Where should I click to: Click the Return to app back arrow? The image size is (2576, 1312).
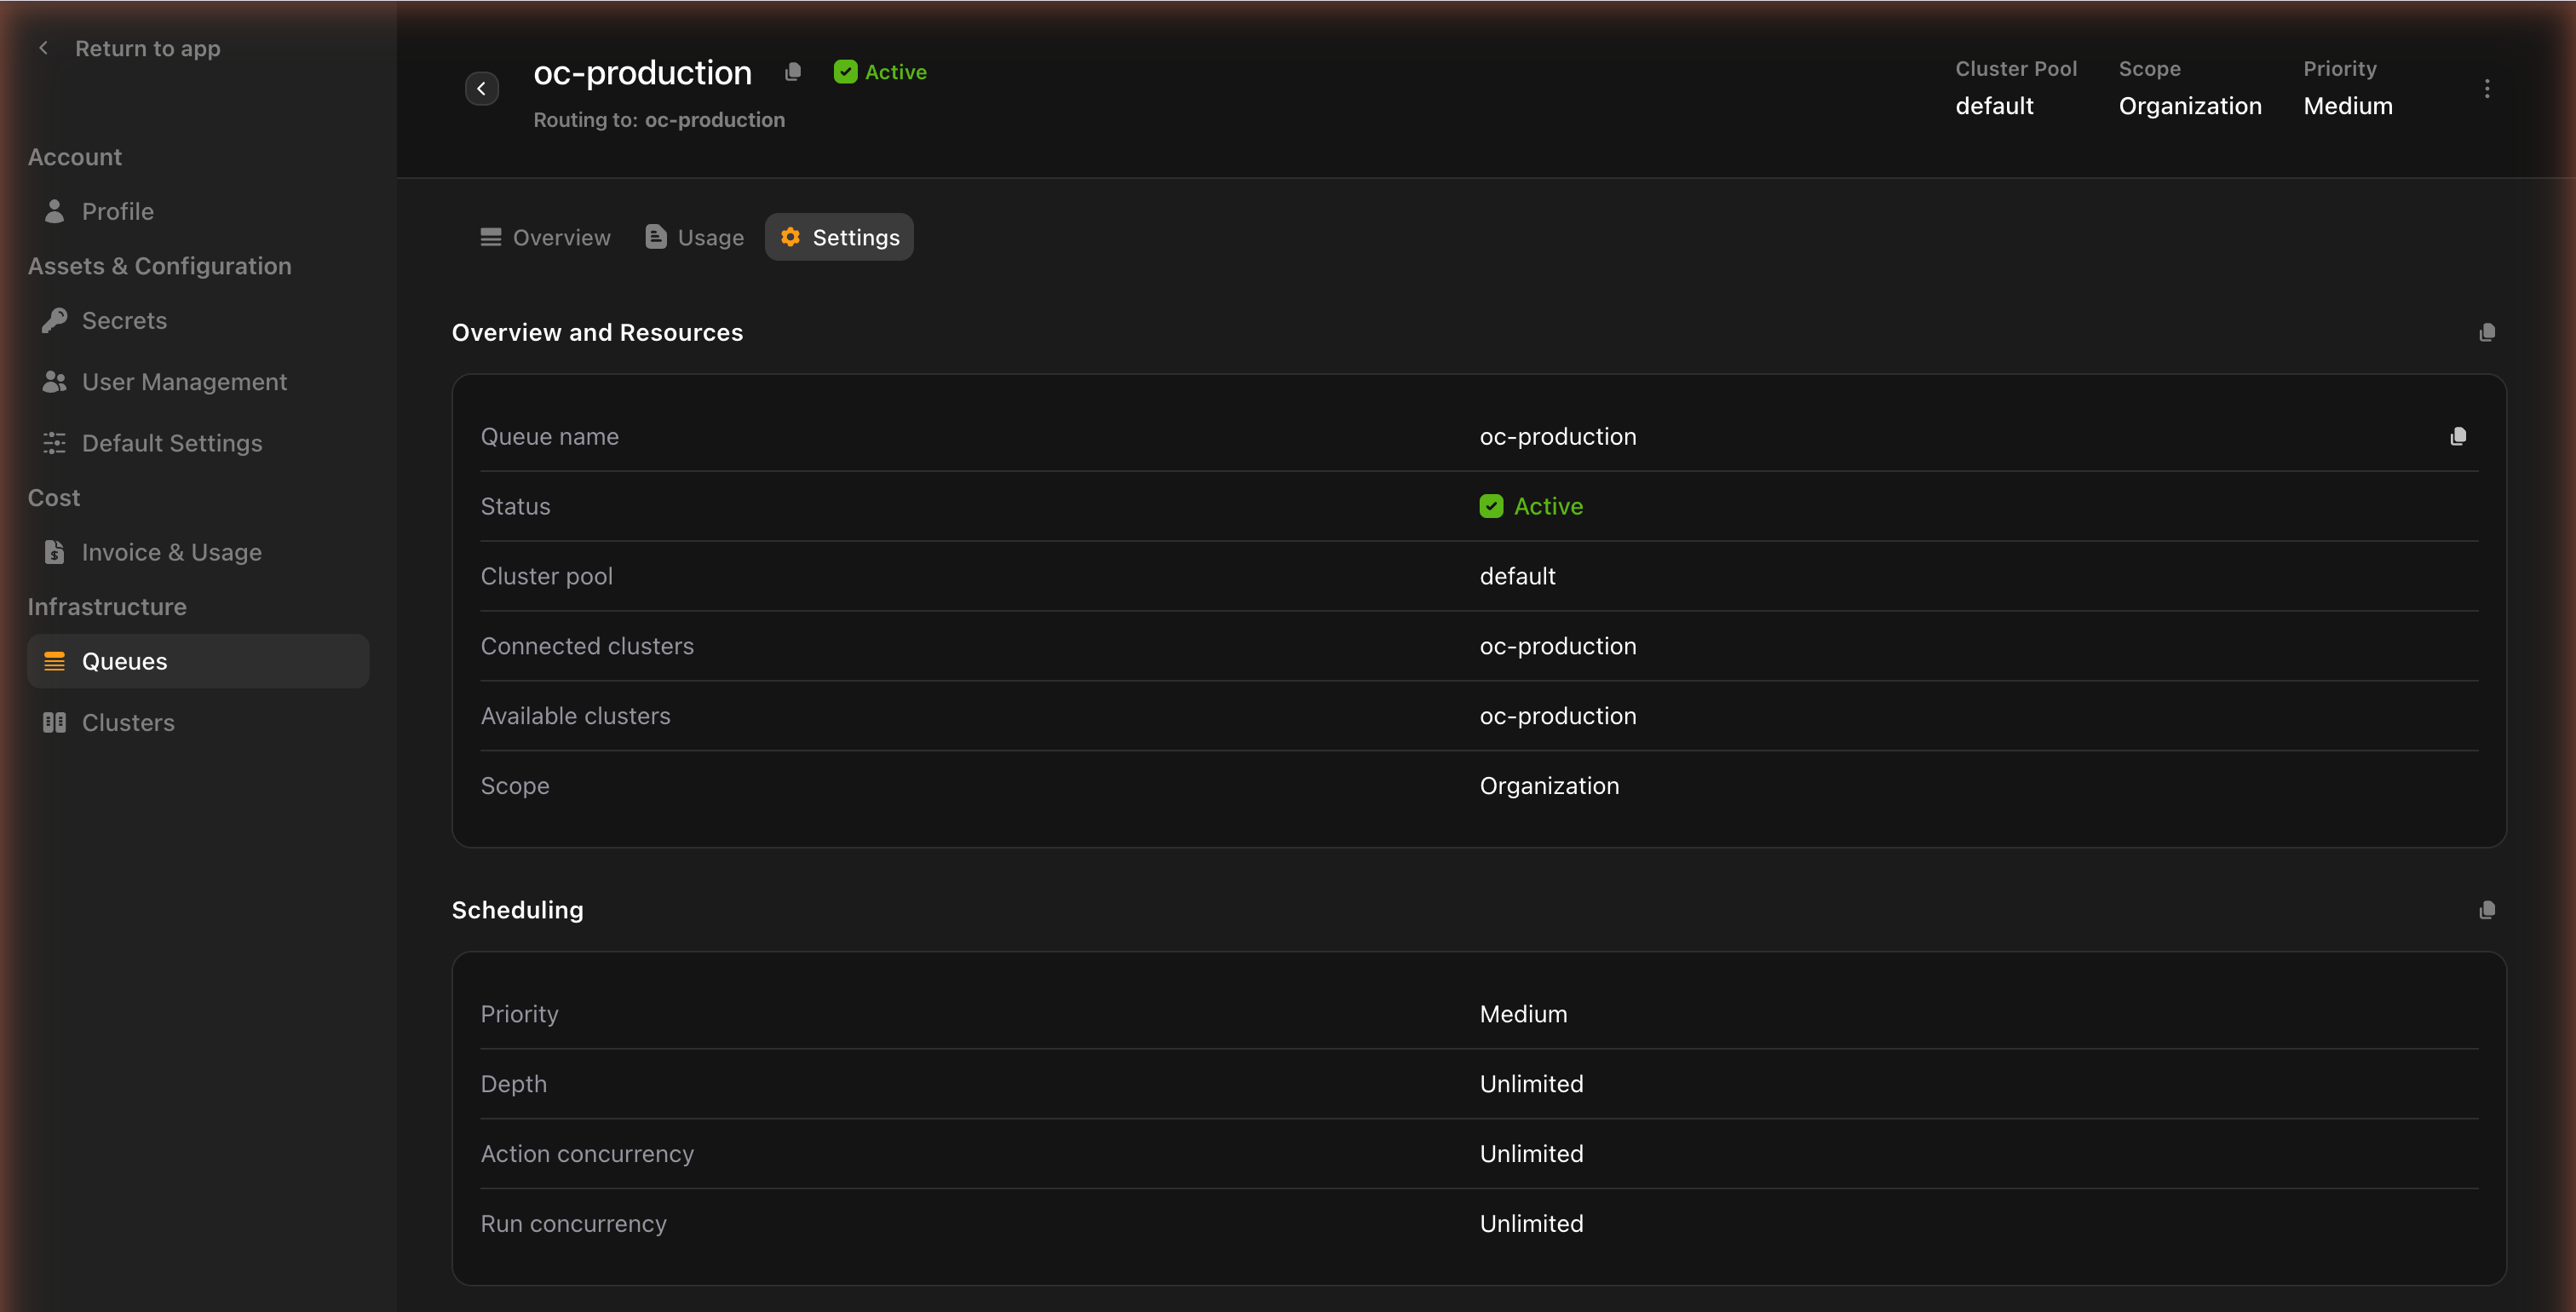pos(43,48)
